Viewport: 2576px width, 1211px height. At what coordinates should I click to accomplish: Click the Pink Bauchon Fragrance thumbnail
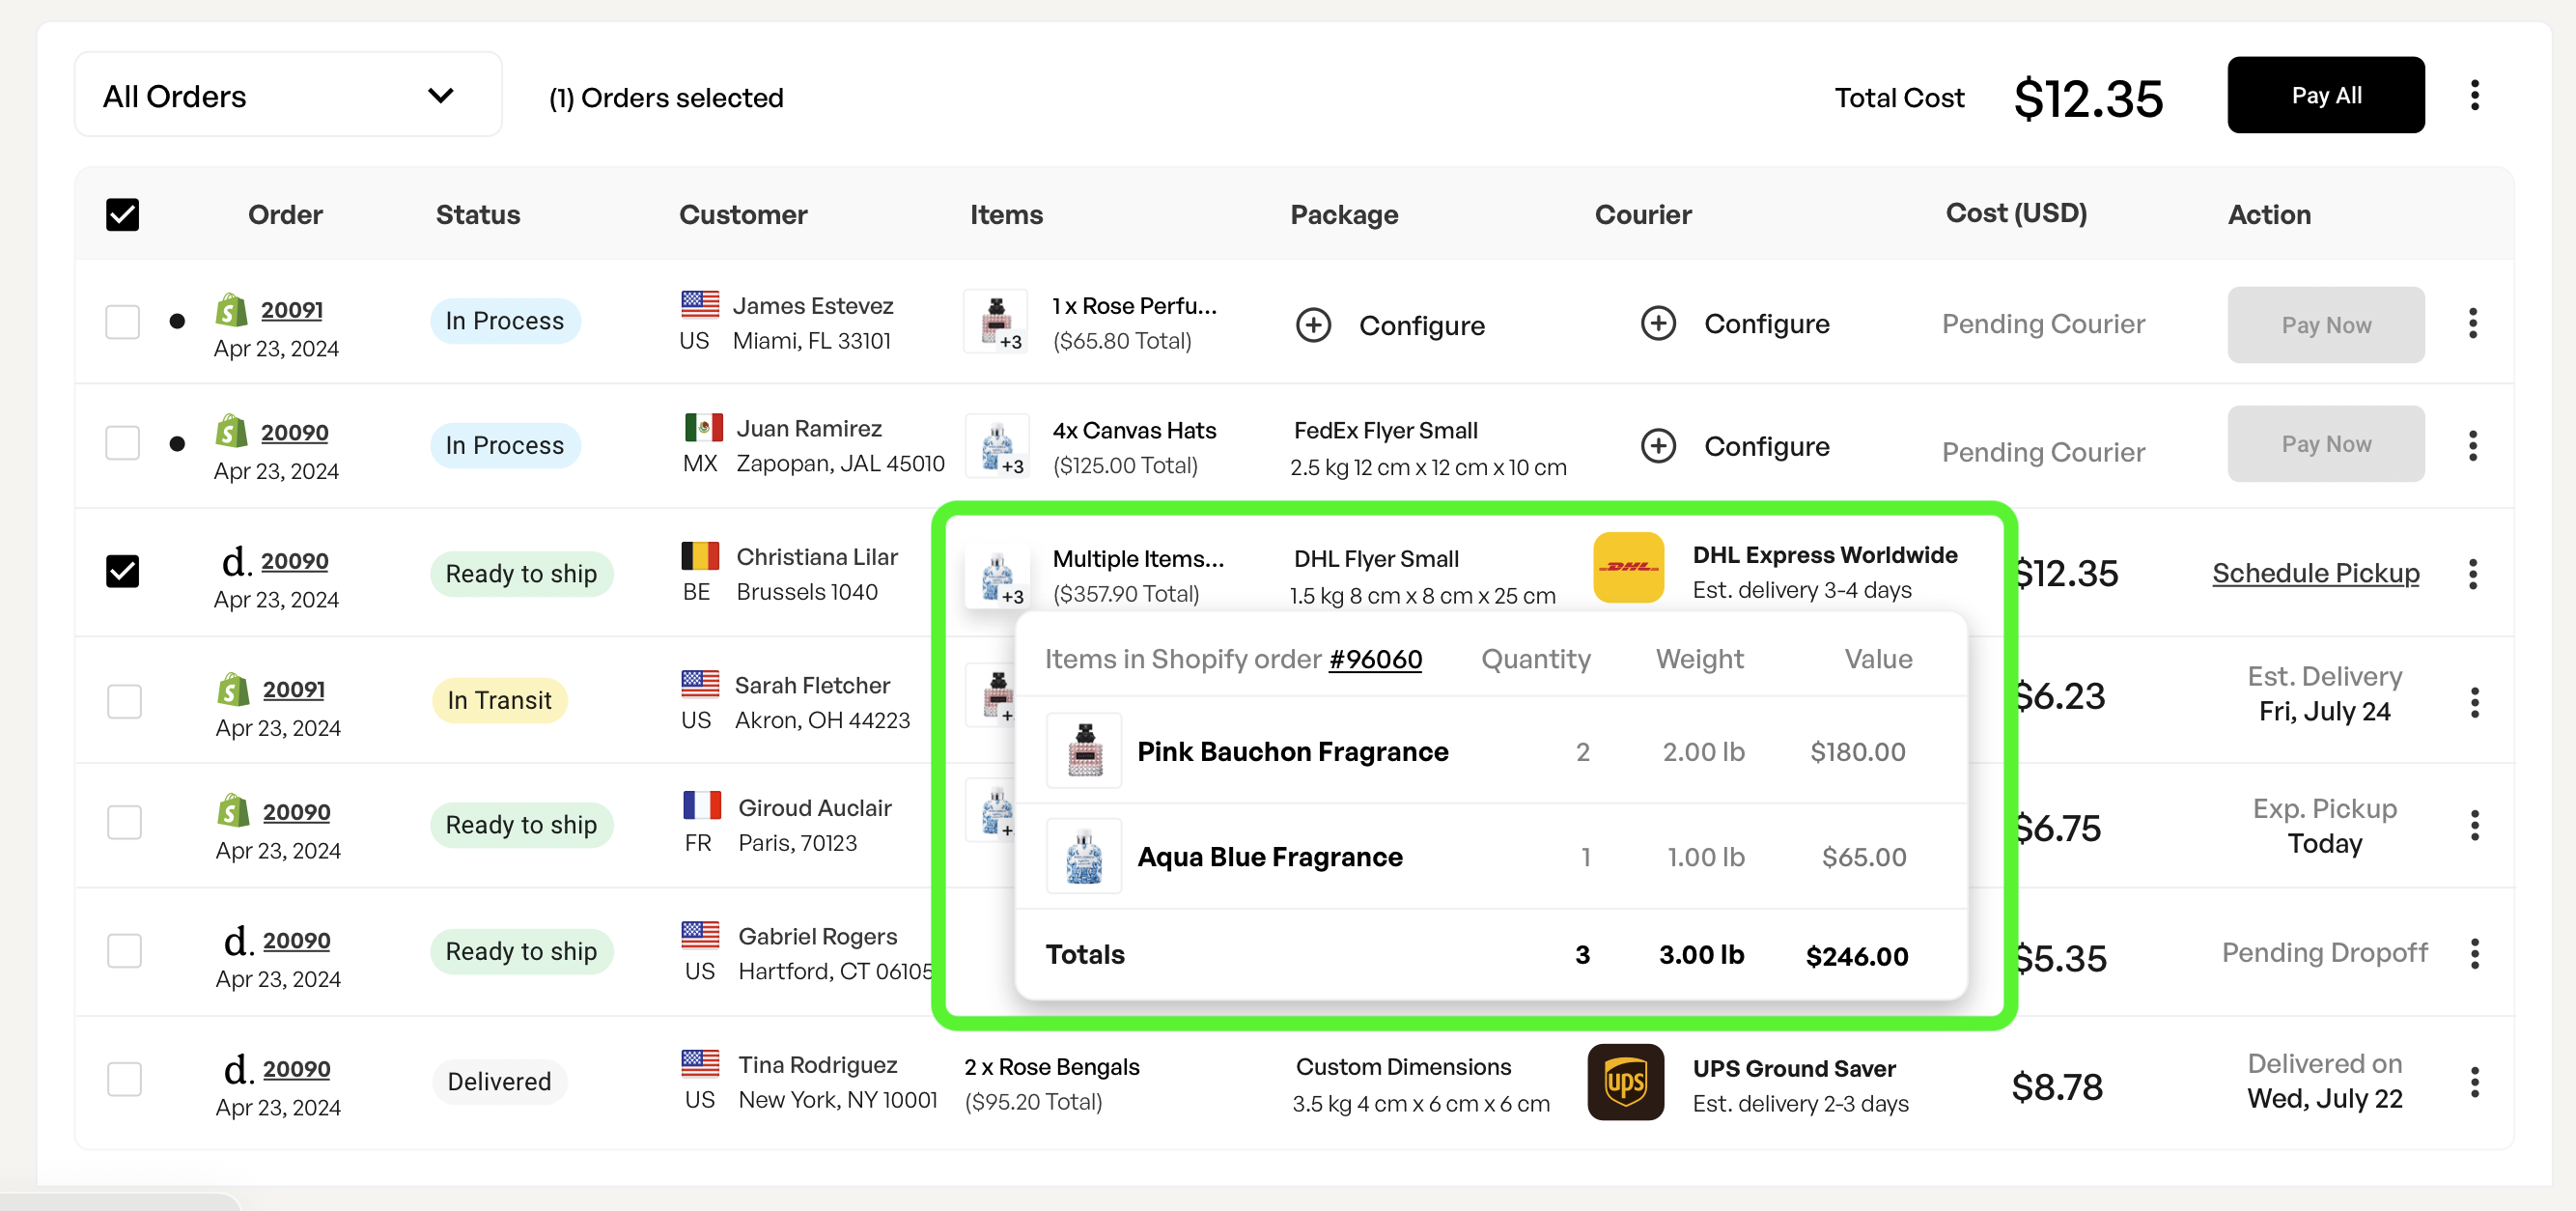pos(1084,751)
